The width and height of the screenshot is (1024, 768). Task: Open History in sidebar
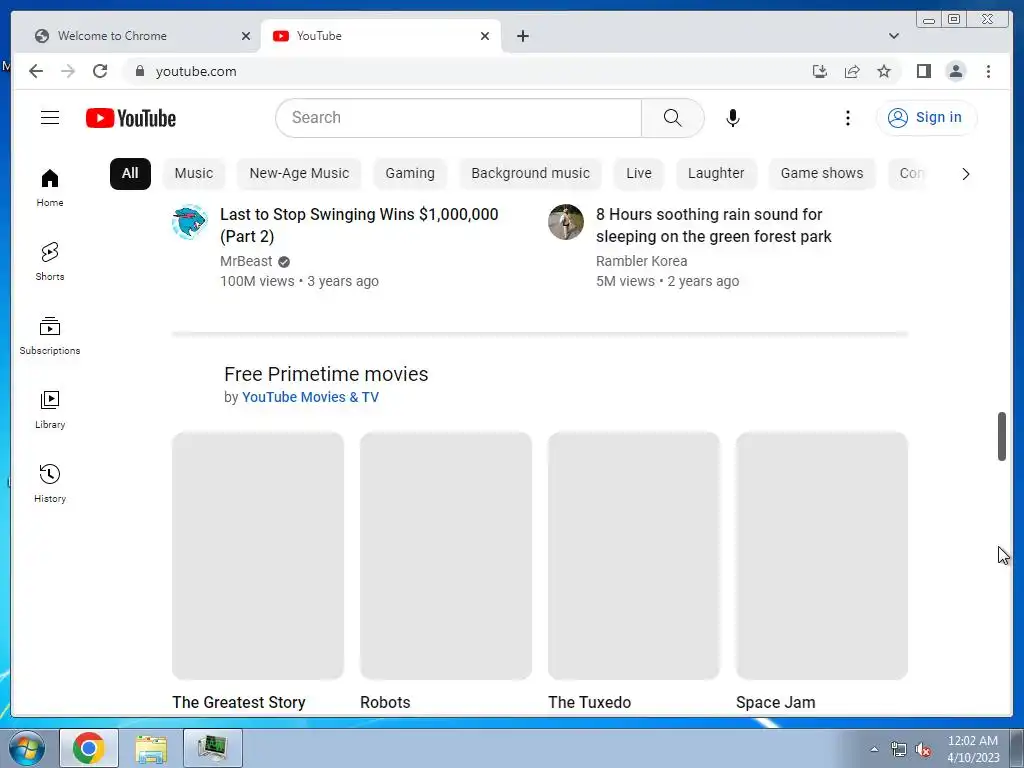click(x=50, y=483)
